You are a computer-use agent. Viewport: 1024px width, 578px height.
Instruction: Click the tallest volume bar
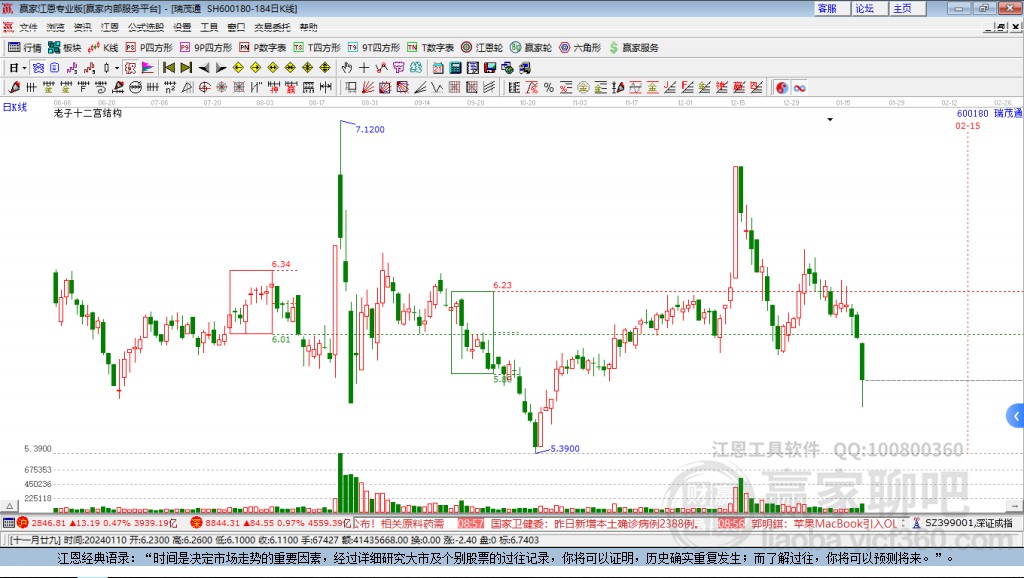pos(340,483)
